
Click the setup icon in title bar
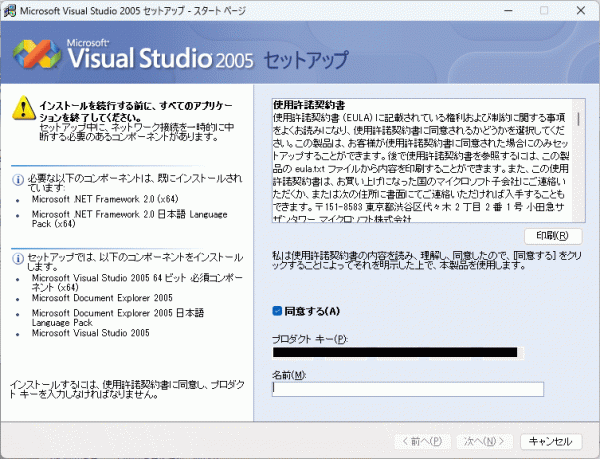tap(10, 10)
